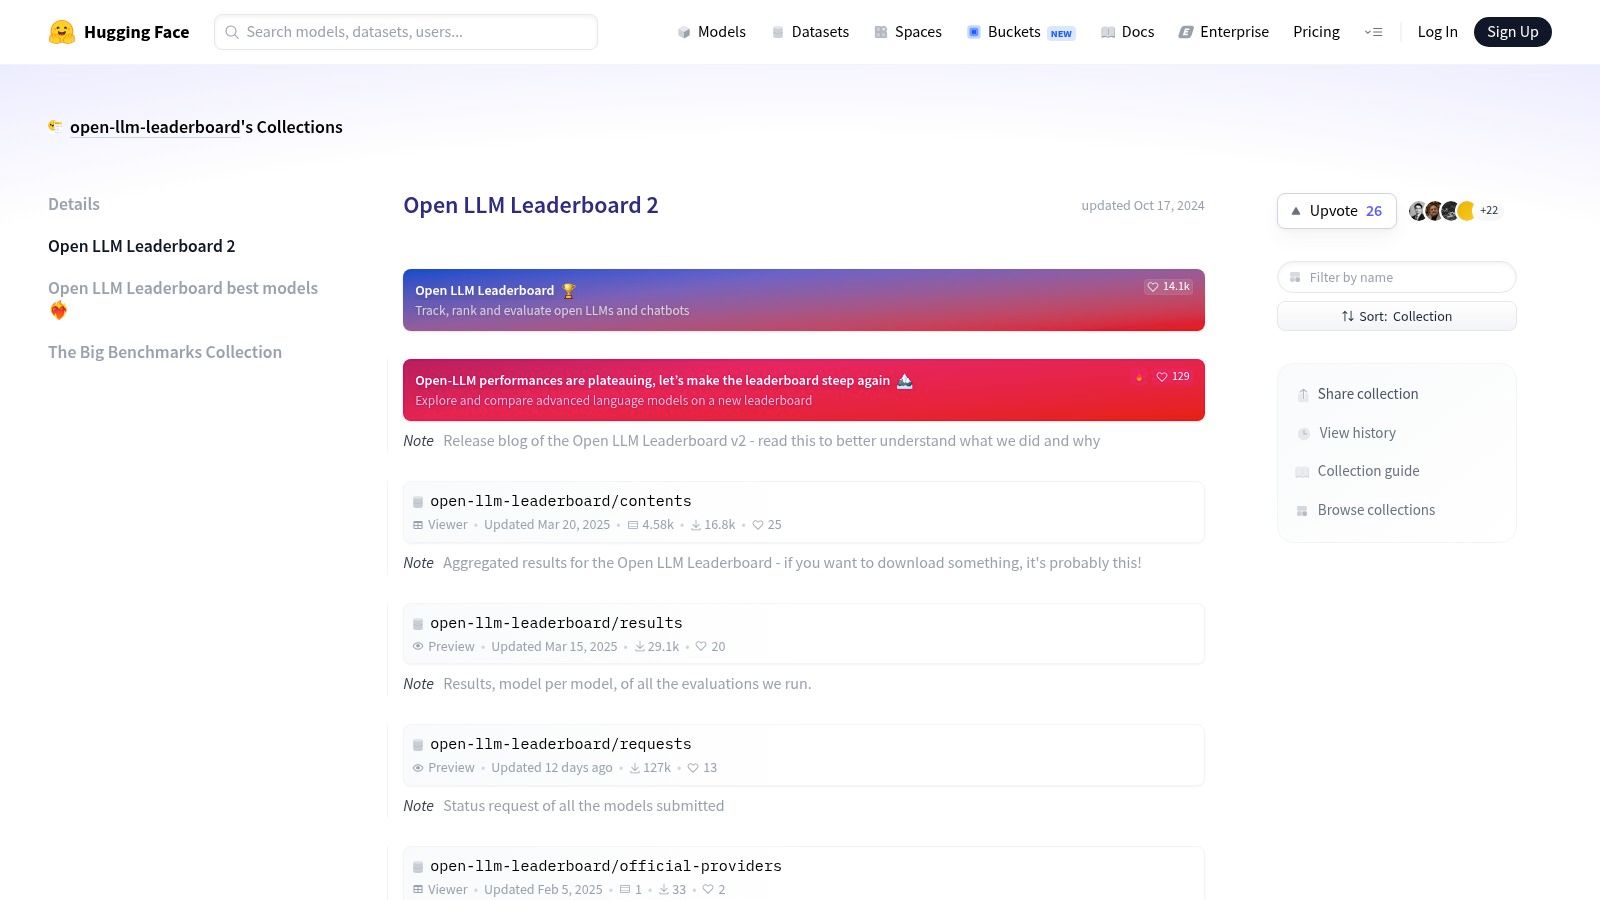Image resolution: width=1600 pixels, height=900 pixels.
Task: Click the dataset icon beside open-llm-leaderboard/contents
Action: coord(418,502)
